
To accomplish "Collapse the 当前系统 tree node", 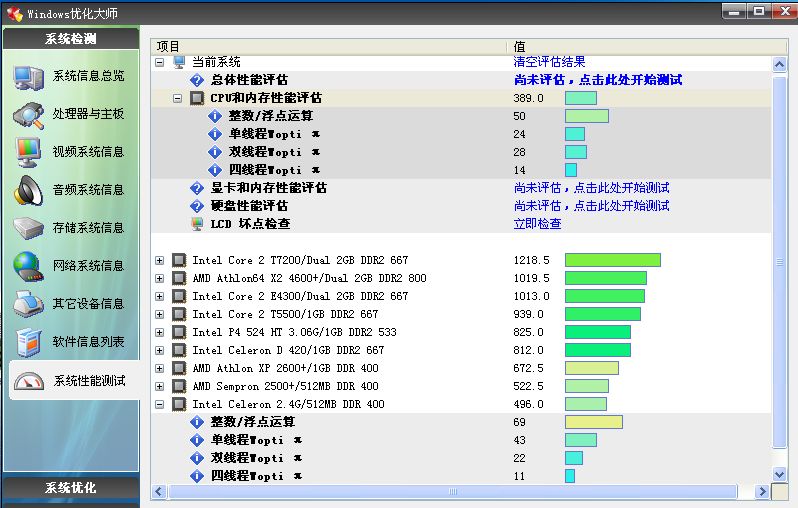I will tap(160, 62).
